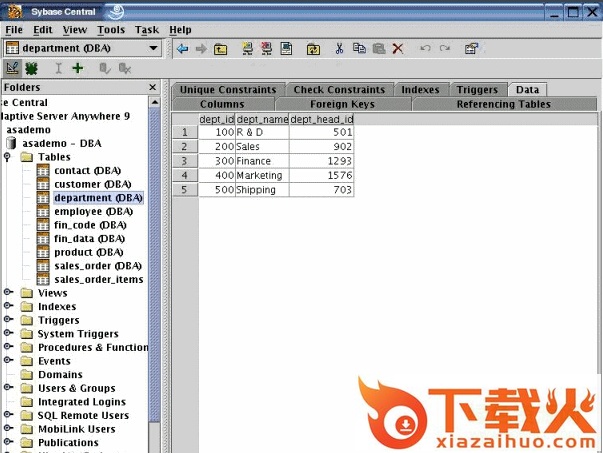The width and height of the screenshot is (603, 453).
Task: Click the commit changes icon
Action: 105,68
